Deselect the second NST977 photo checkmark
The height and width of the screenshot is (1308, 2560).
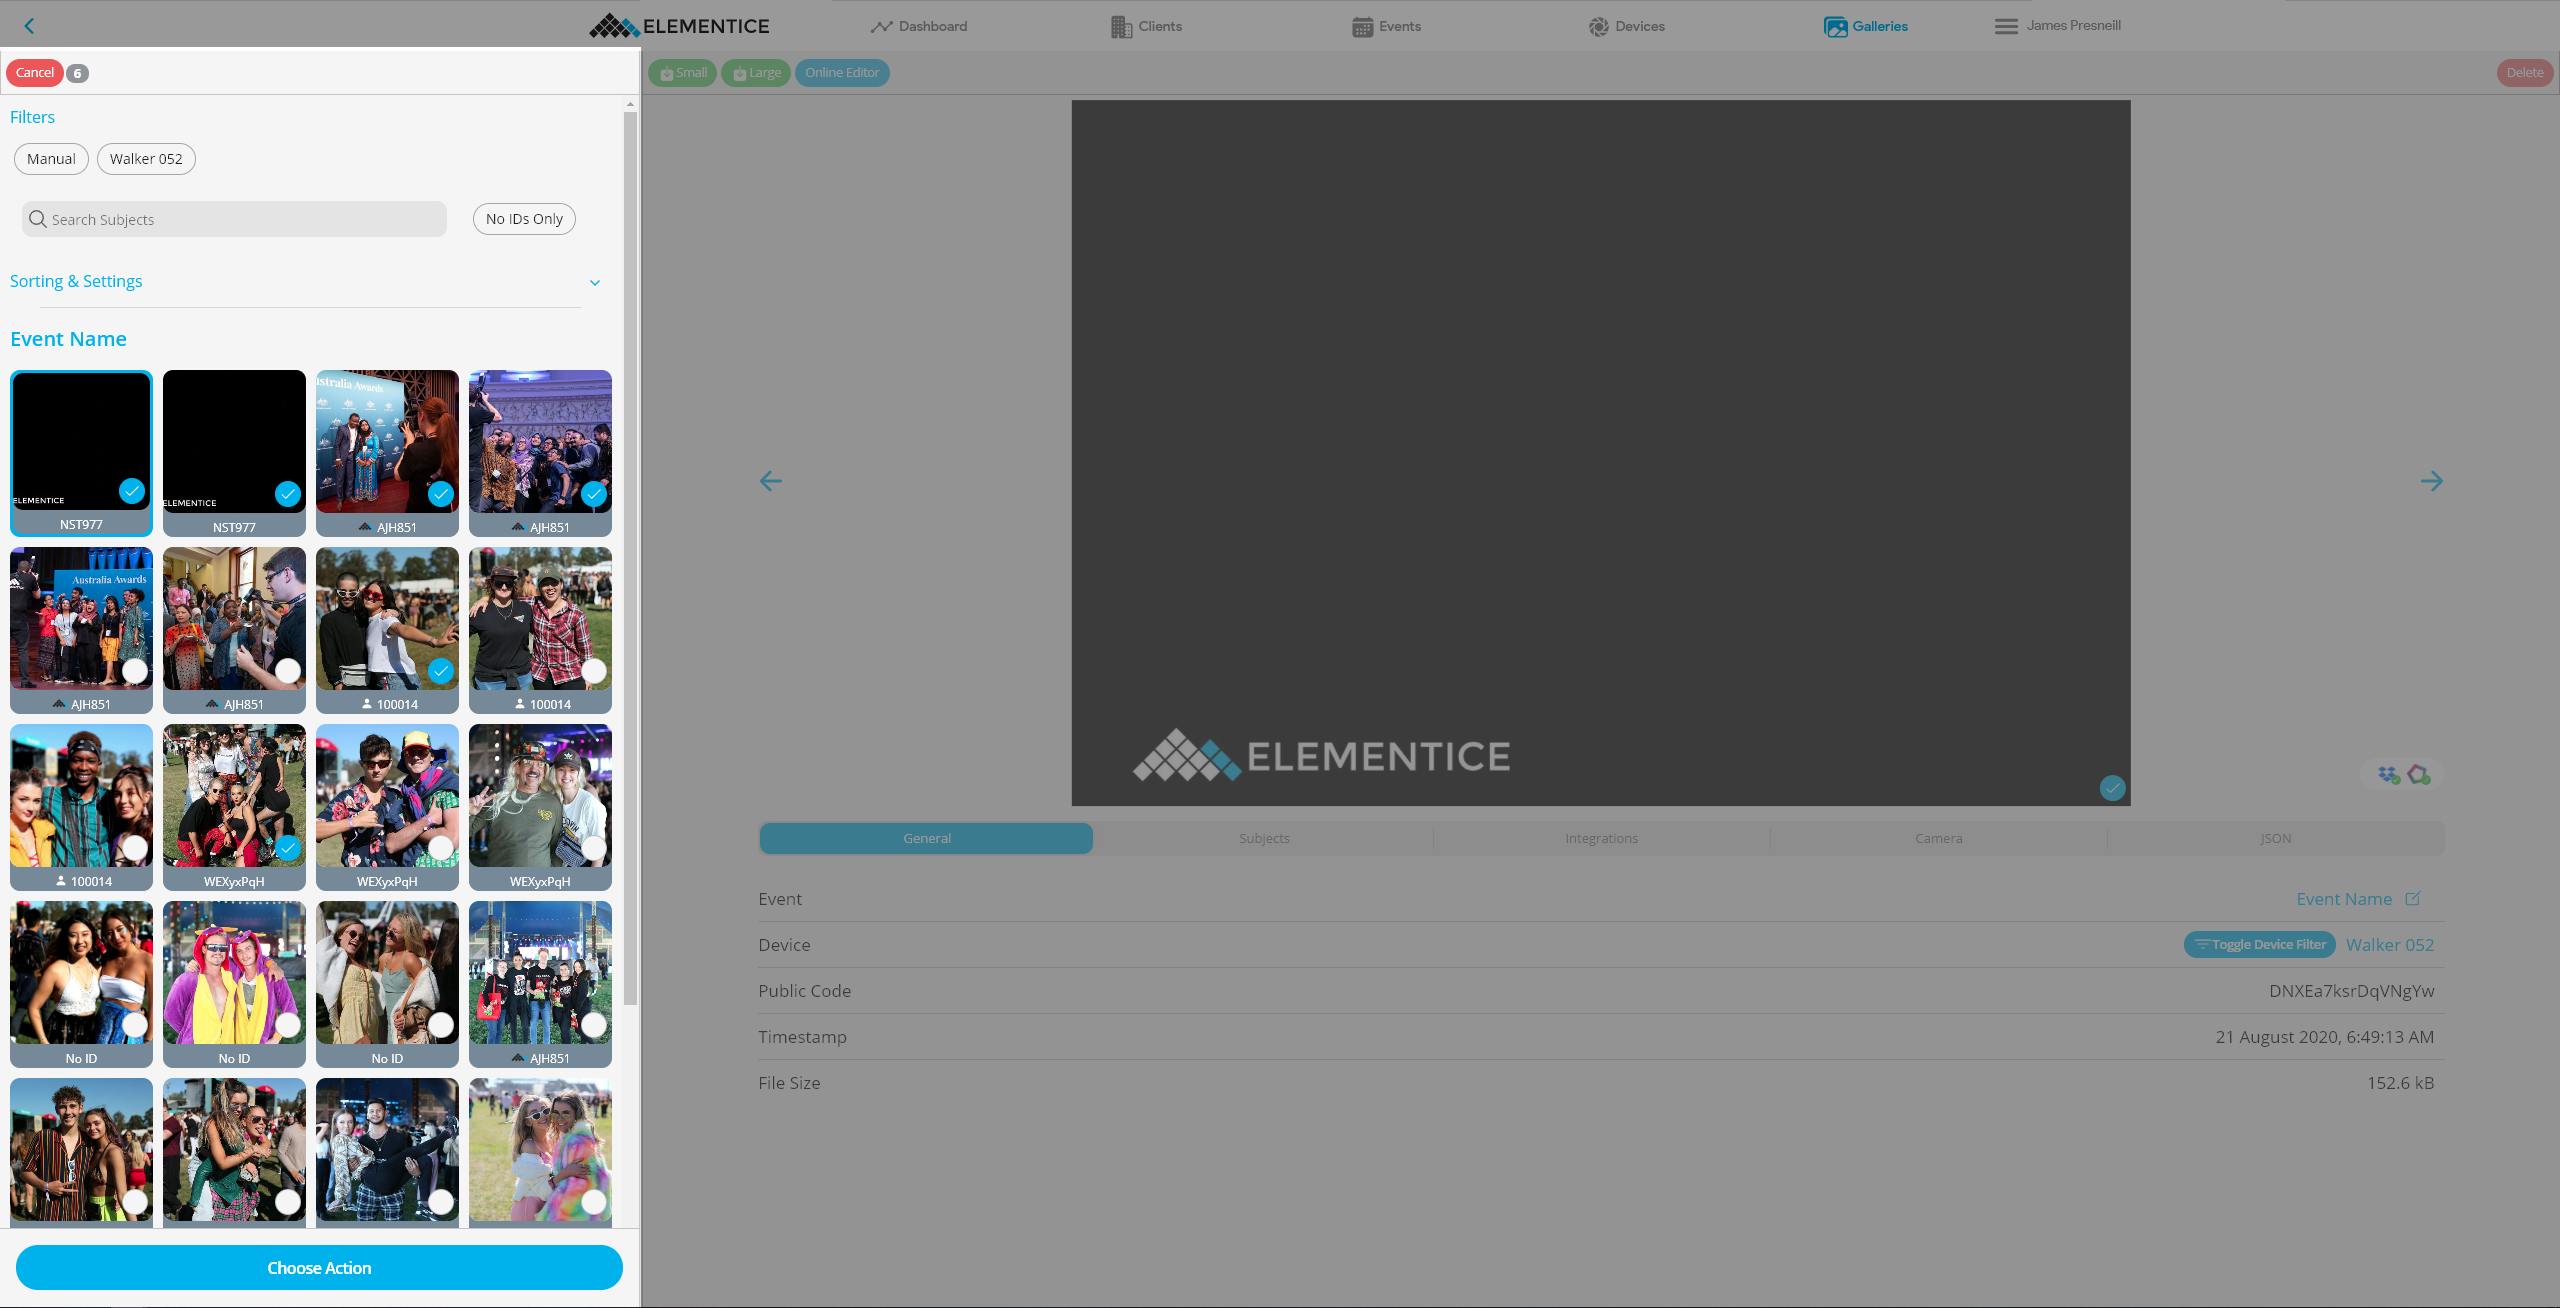click(x=288, y=494)
